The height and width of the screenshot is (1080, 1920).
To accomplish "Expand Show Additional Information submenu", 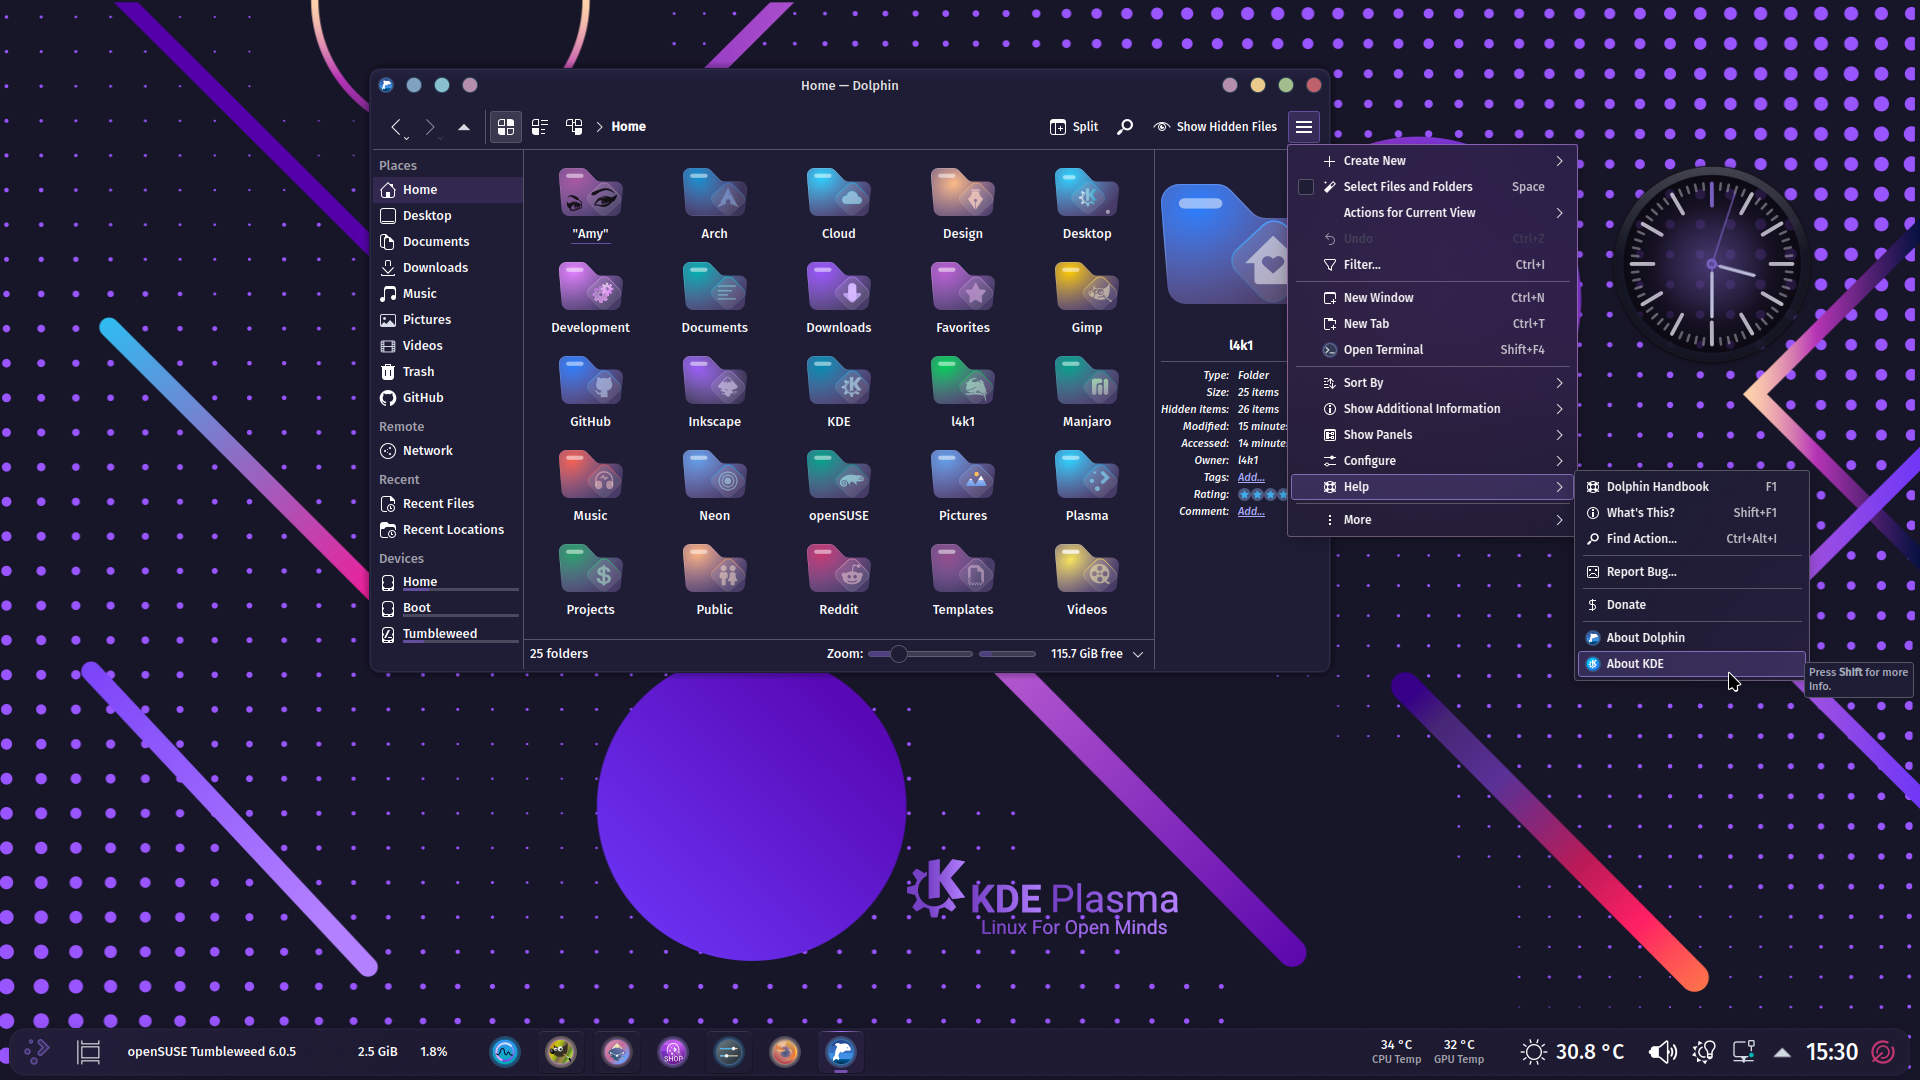I will pos(1434,409).
